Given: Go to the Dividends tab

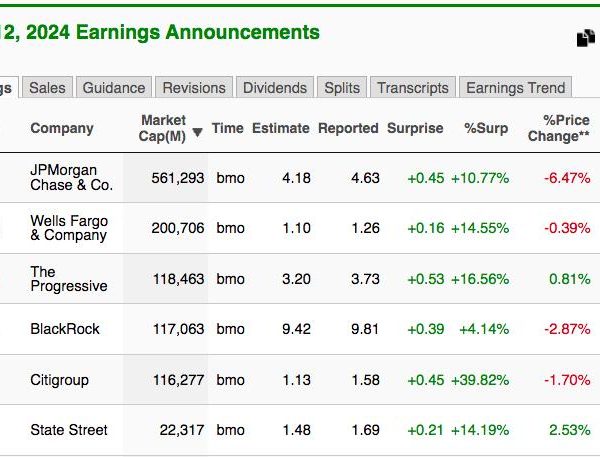Looking at the screenshot, I should pyautogui.click(x=275, y=88).
